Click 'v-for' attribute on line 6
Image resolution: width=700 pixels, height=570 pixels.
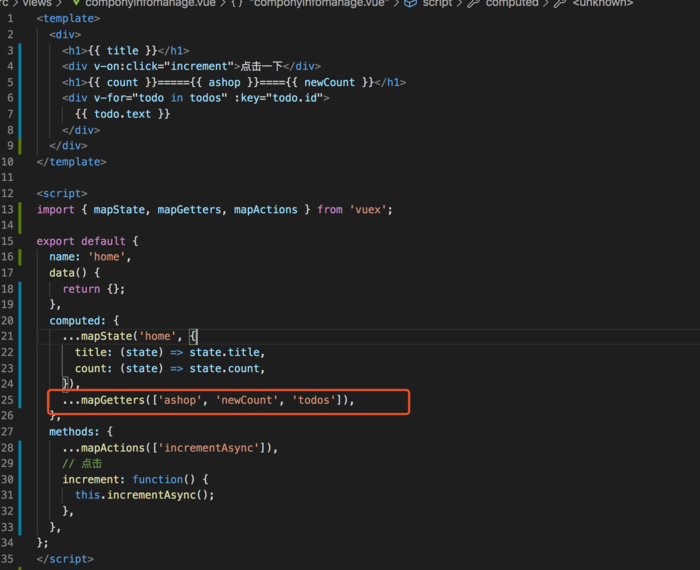coord(109,98)
